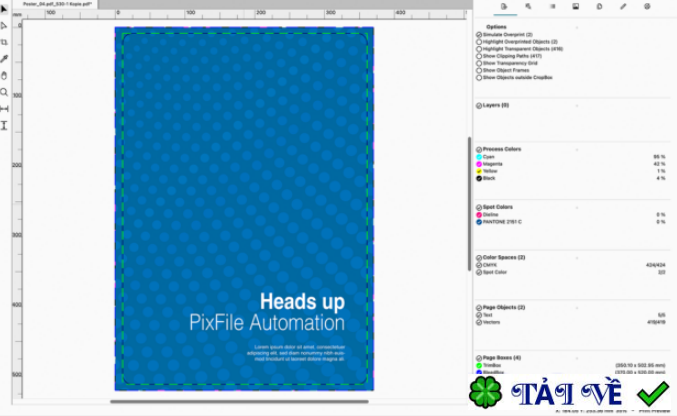This screenshot has width=677, height=416.
Task: Collapse the Process Colors section arrow
Action: (577, 149)
